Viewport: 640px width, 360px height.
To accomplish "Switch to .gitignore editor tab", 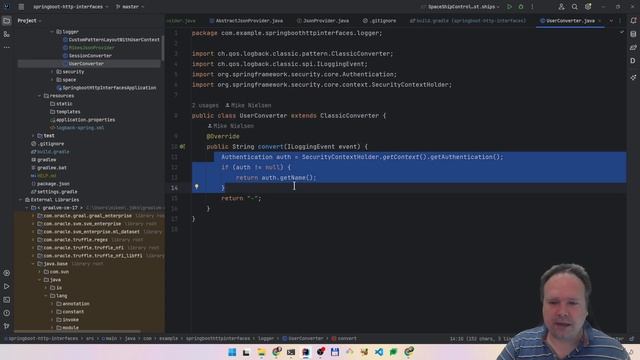I will 380,20.
